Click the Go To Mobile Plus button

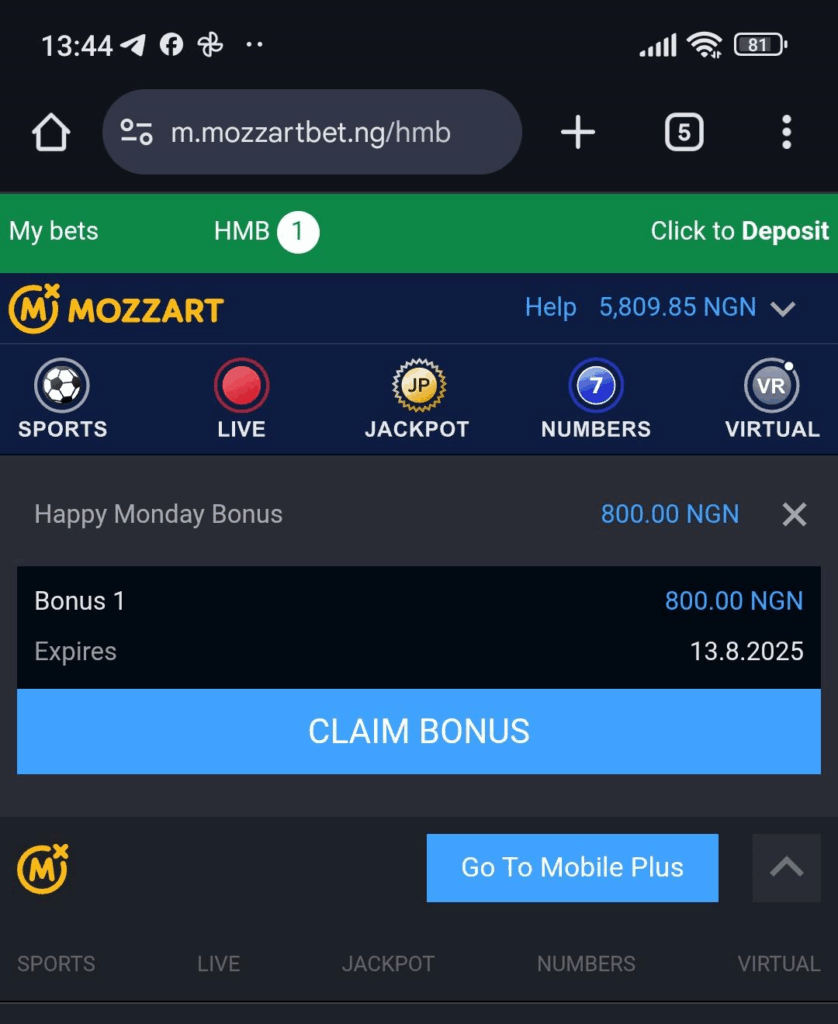572,868
